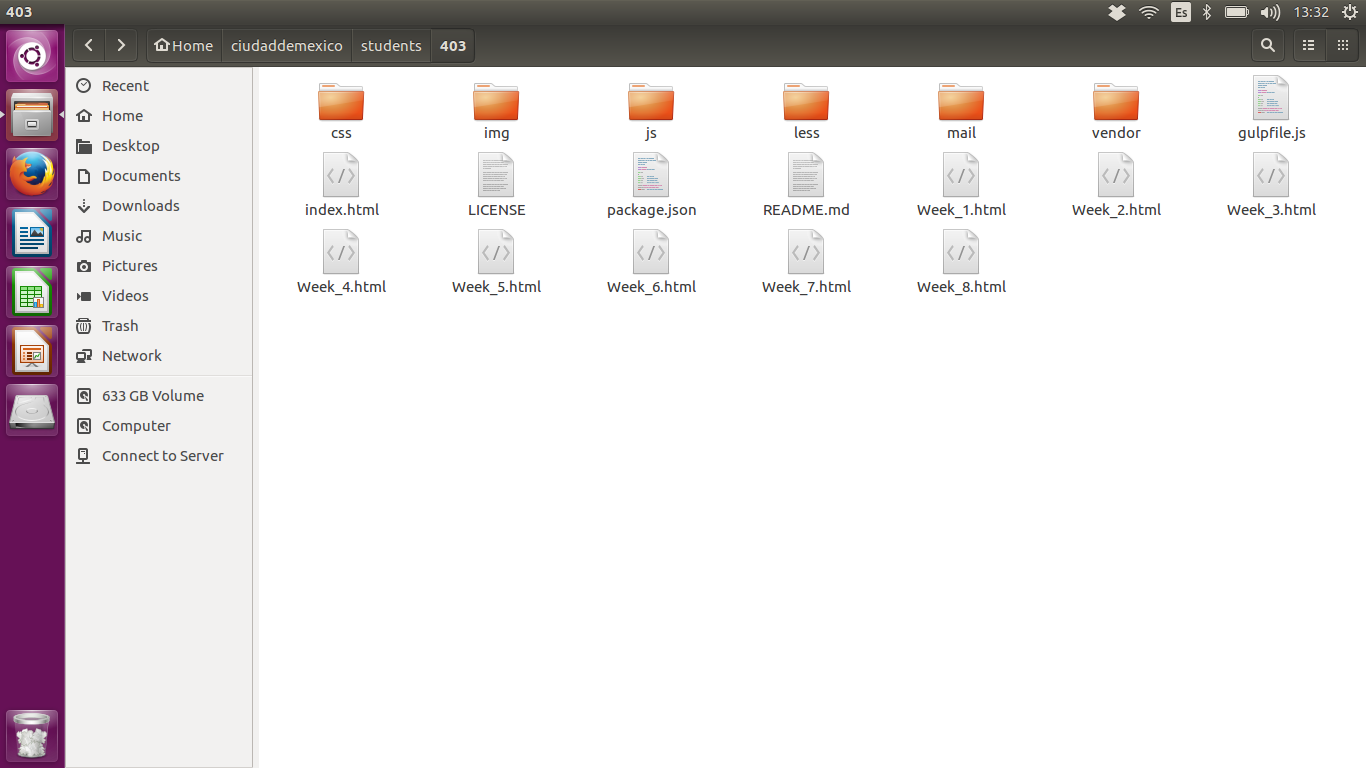Screen dimensions: 1366x768
Task: Select the Week_2.html file icon
Action: pos(1116,175)
